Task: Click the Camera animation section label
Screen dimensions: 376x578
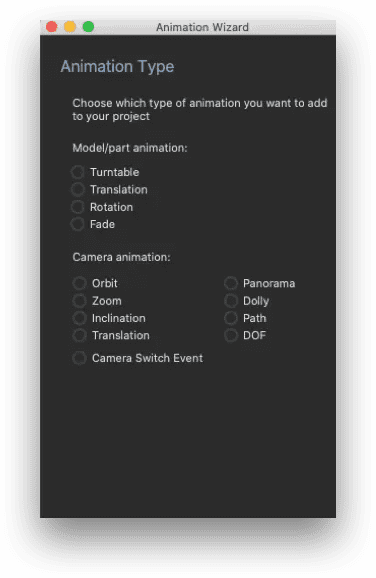Action: [121, 257]
